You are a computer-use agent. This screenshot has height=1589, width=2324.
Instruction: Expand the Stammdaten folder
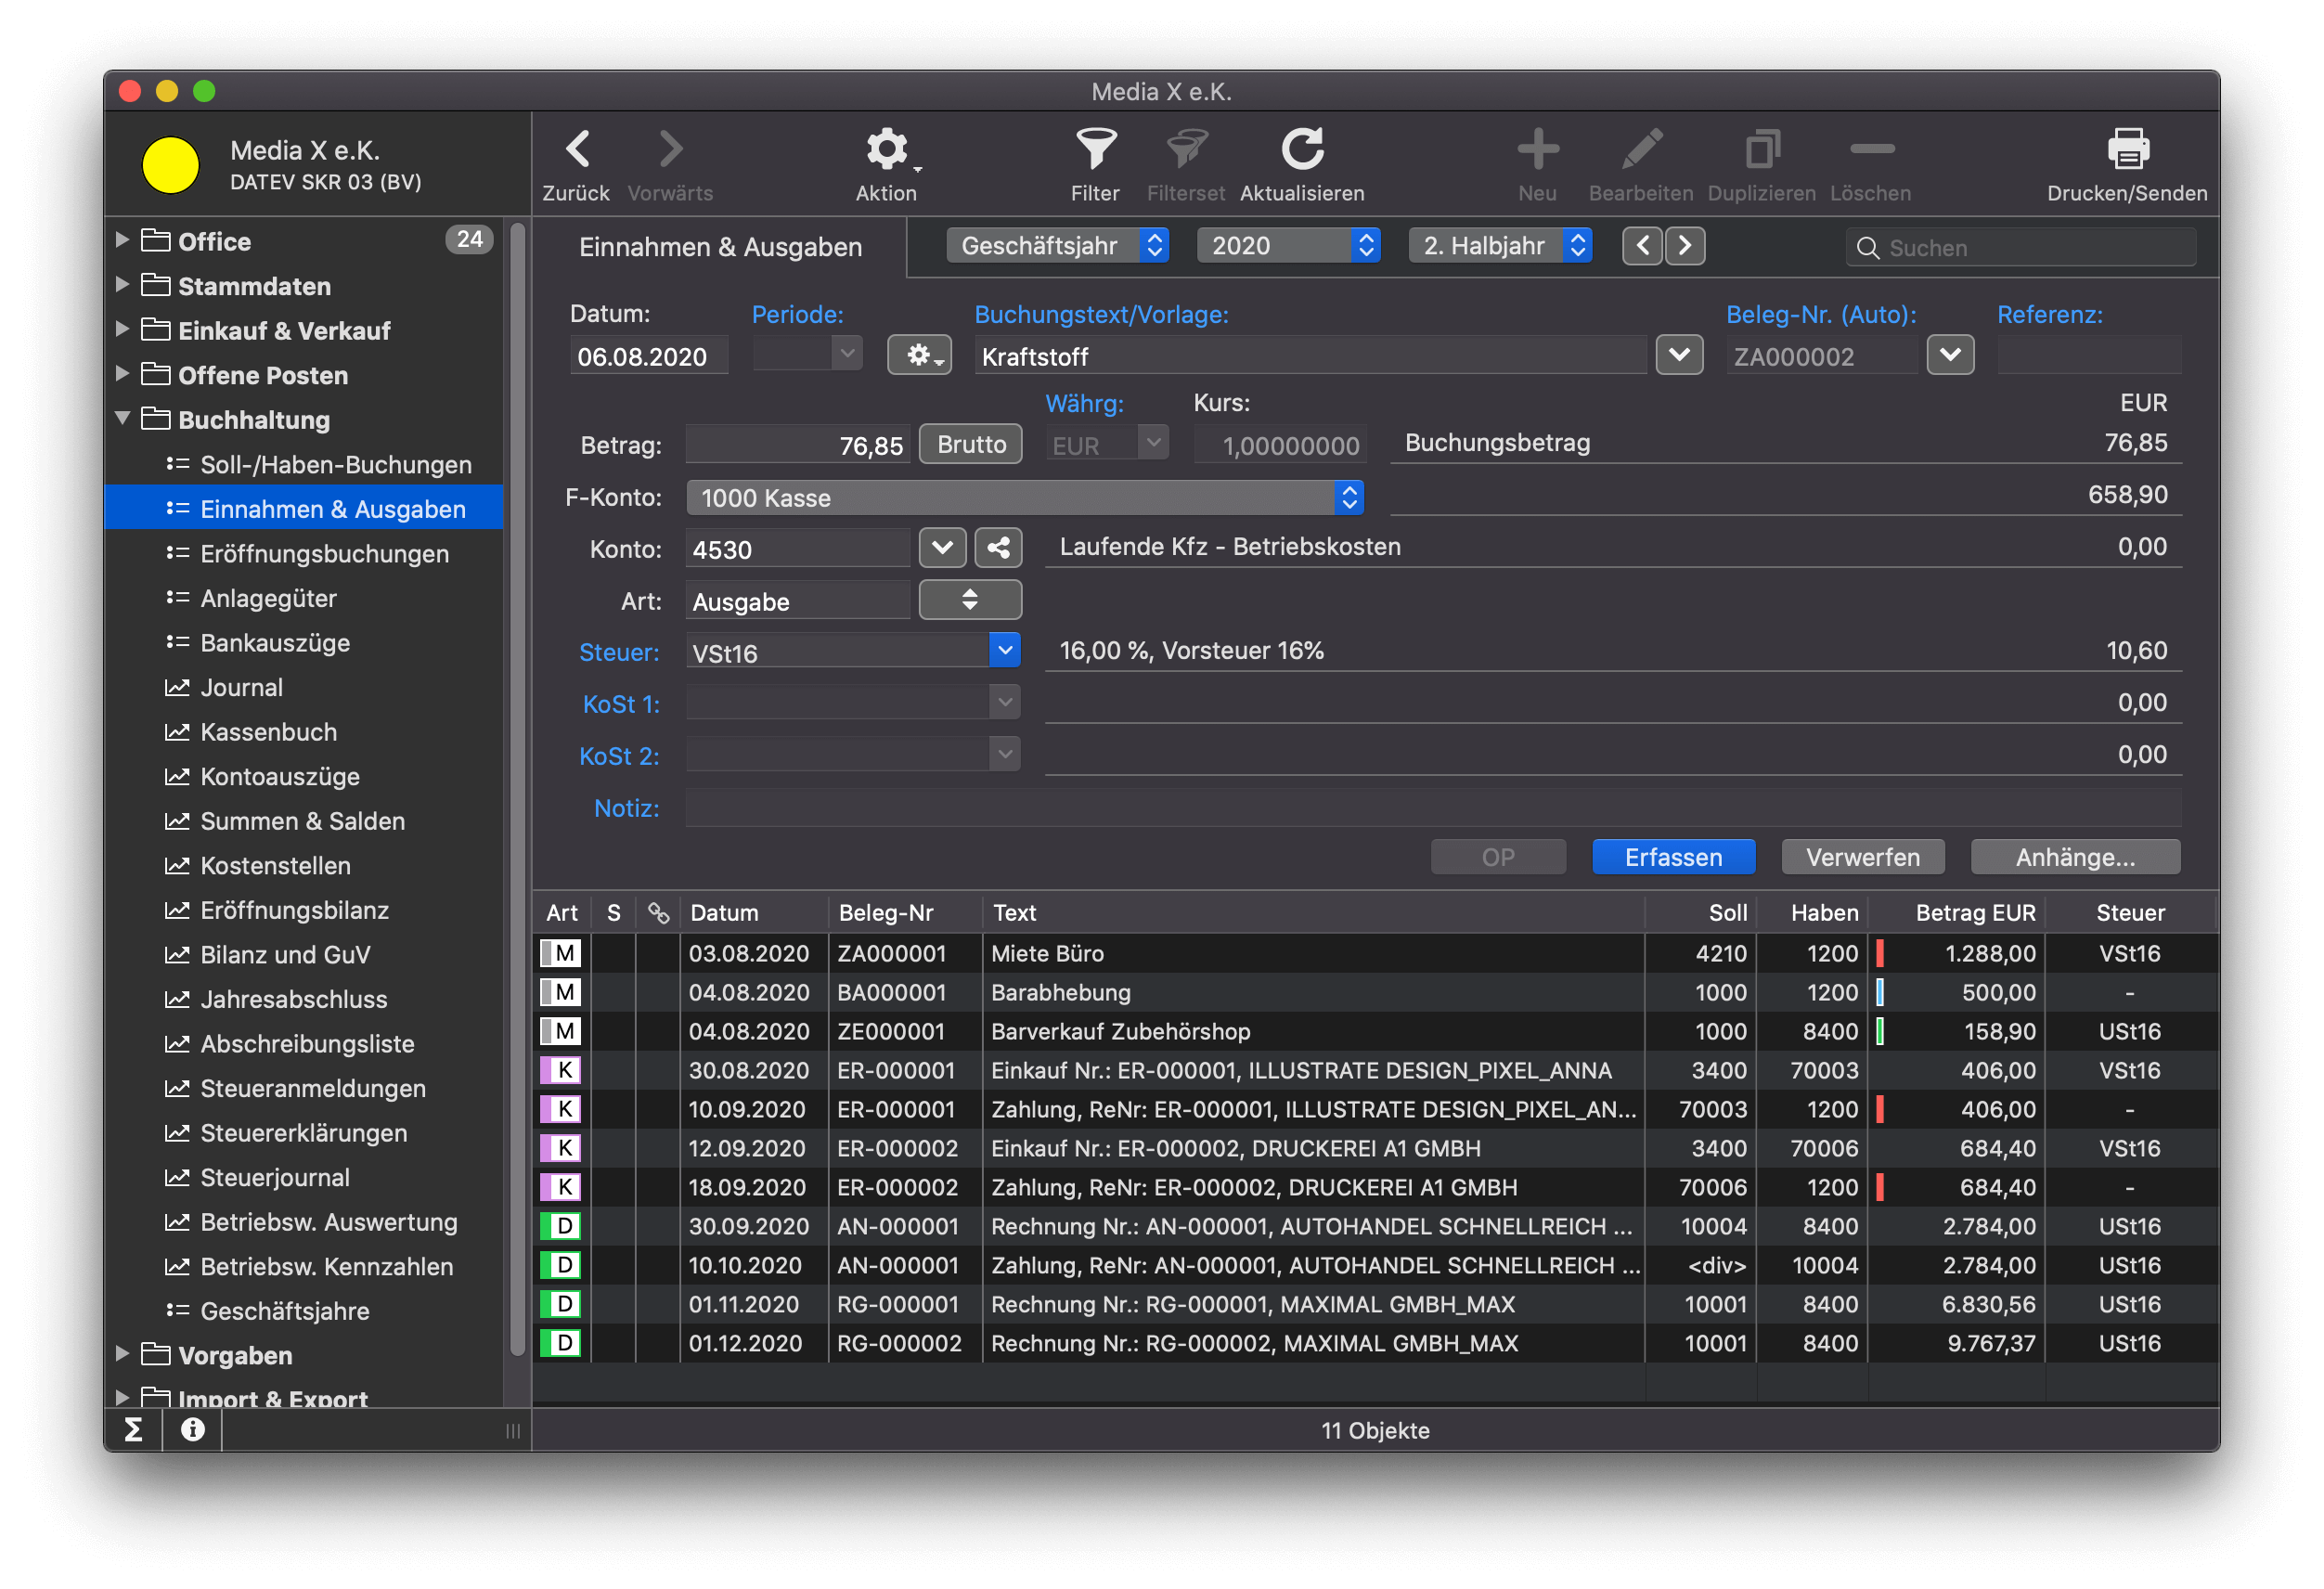pyautogui.click(x=122, y=285)
